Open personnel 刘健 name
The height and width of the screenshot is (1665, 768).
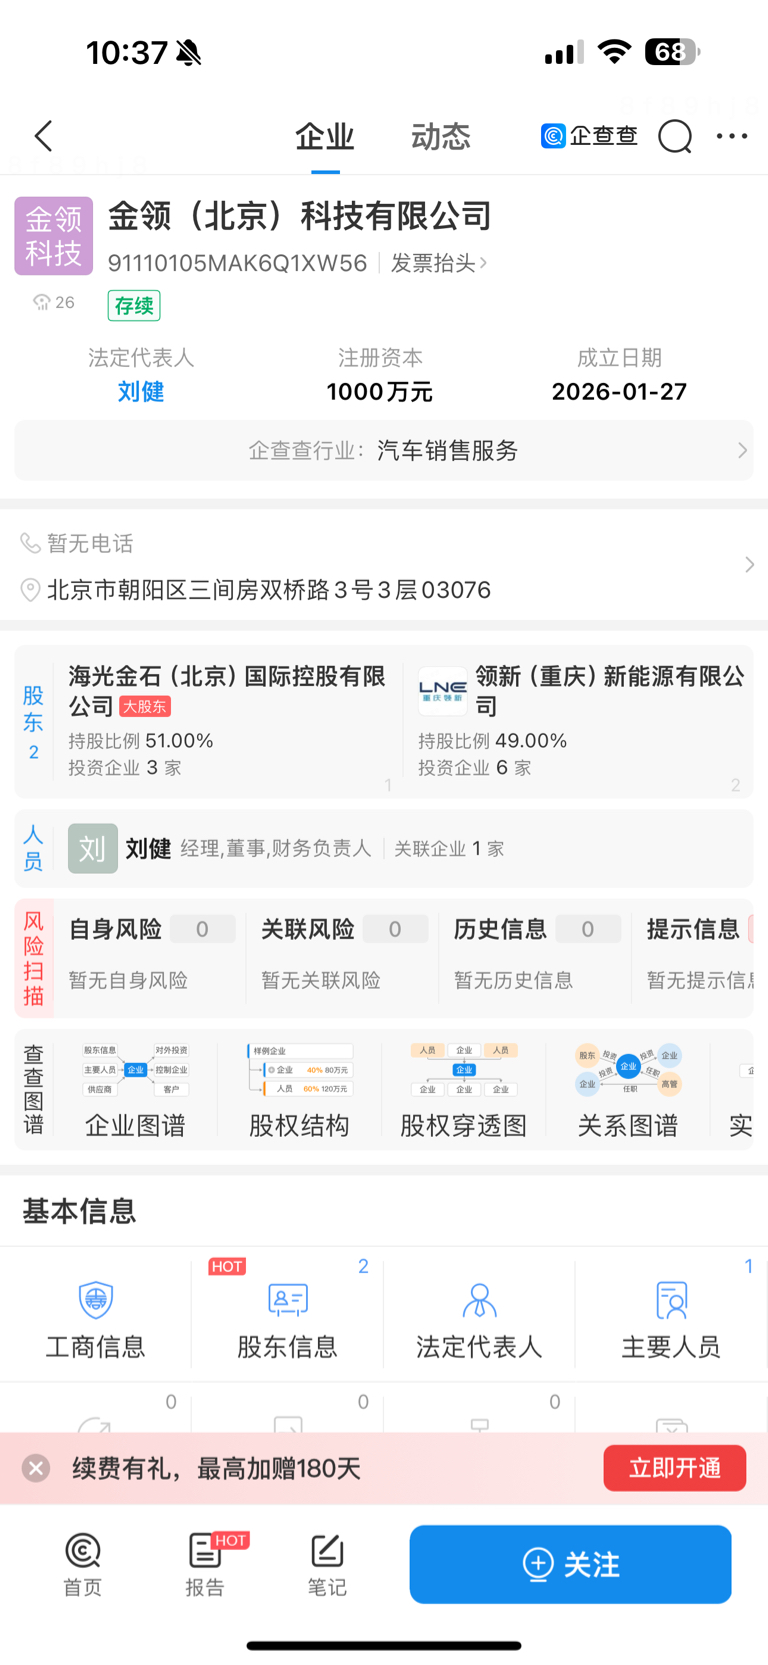(x=148, y=849)
